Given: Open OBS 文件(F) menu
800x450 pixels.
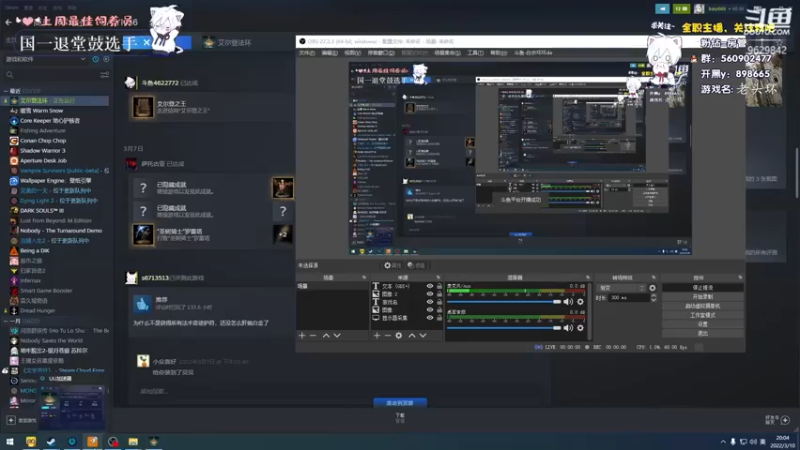Looking at the screenshot, I should (x=307, y=53).
